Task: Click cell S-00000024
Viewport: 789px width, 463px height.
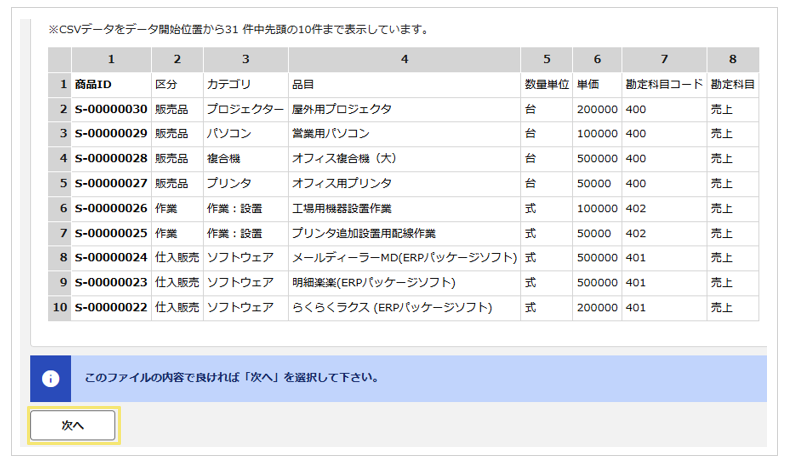Action: coord(111,258)
